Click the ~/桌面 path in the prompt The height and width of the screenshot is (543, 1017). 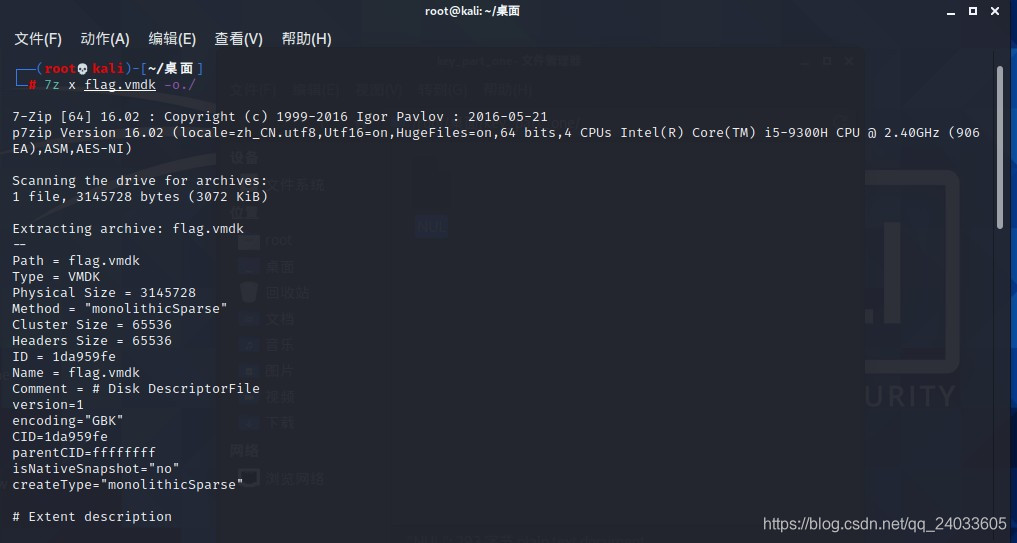point(171,69)
